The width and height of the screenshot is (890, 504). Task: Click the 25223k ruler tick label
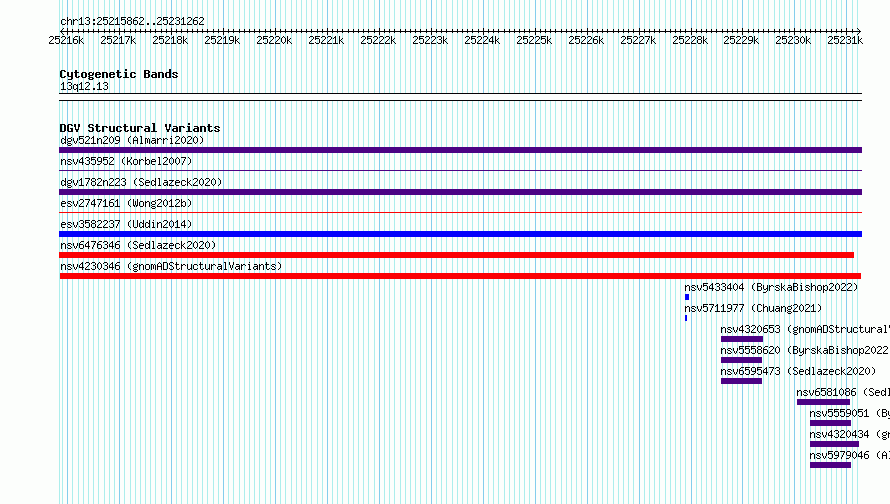pos(430,41)
